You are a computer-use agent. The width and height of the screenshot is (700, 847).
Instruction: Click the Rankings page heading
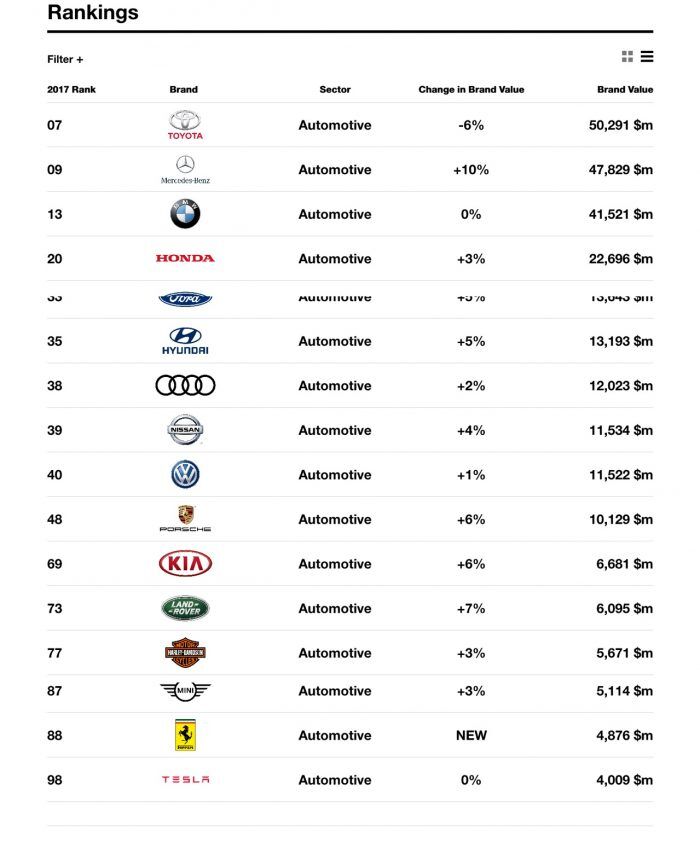click(x=95, y=13)
